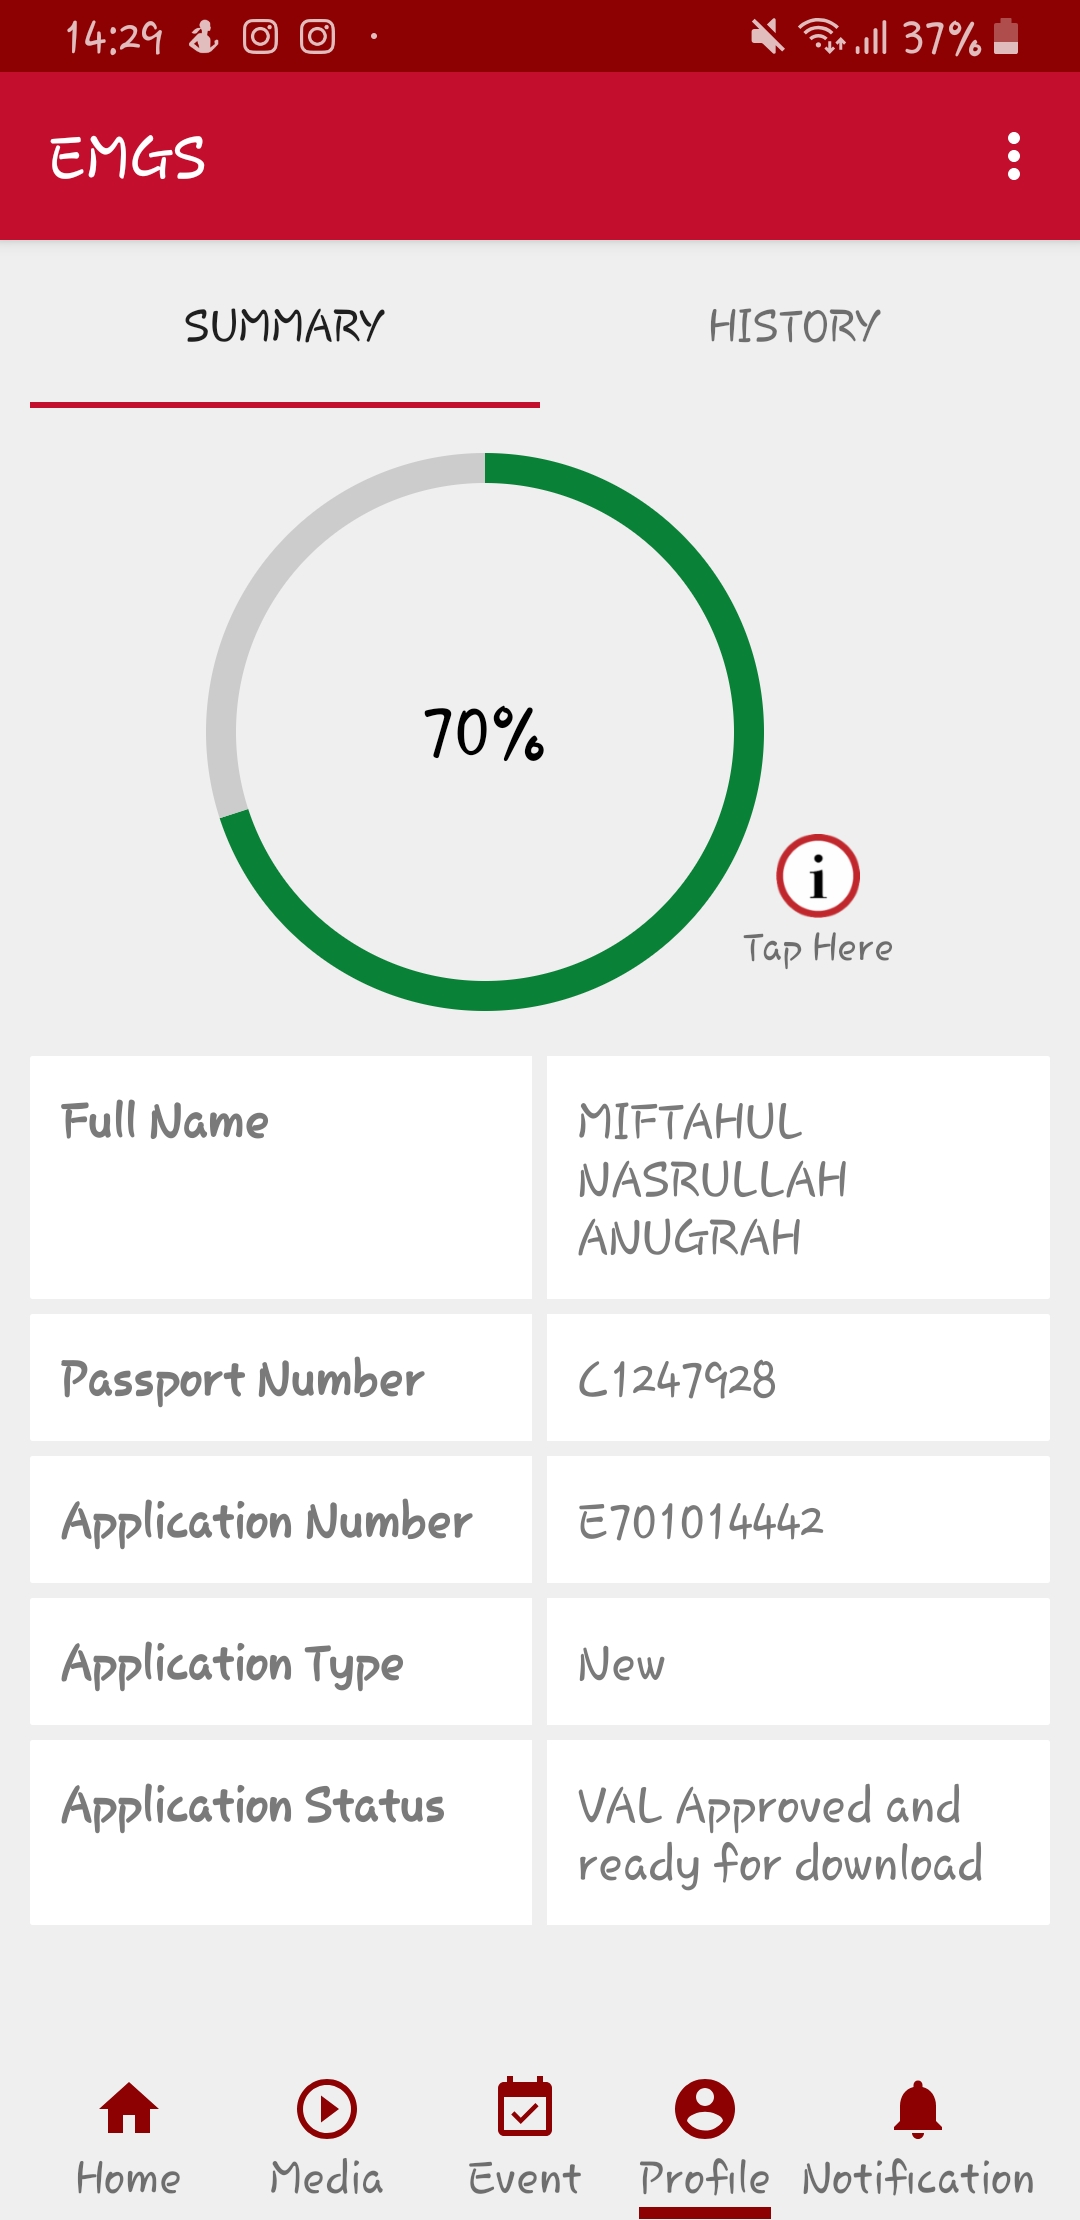Go to Home via house icon
The height and width of the screenshot is (2220, 1080).
pos(129,2108)
